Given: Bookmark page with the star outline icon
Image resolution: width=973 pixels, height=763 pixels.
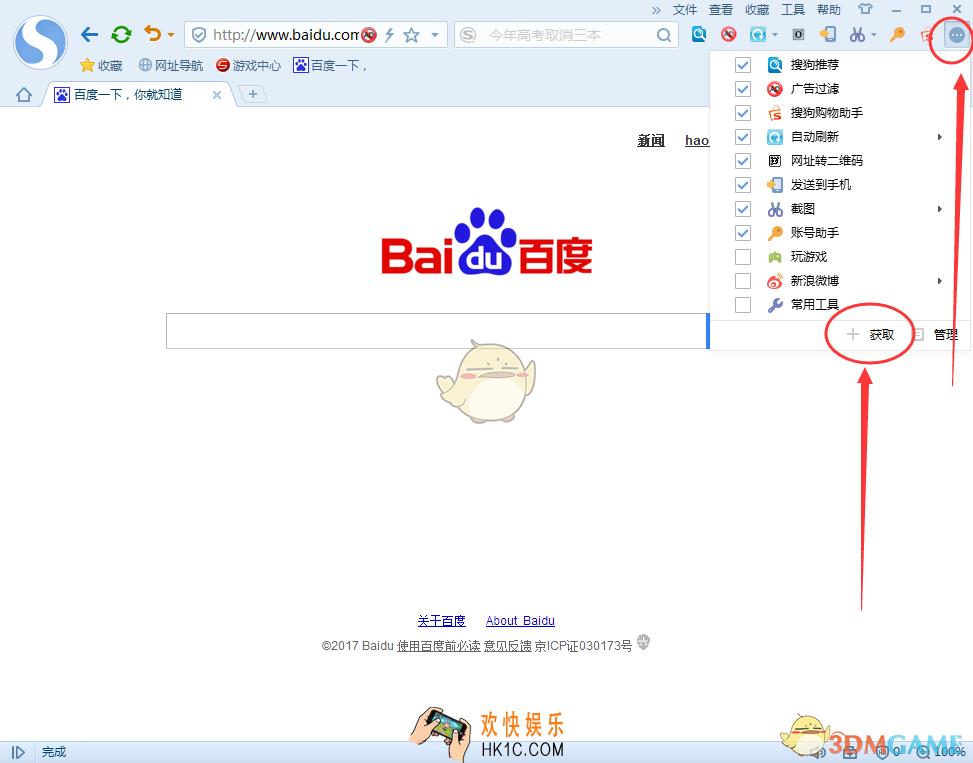Looking at the screenshot, I should tap(411, 35).
